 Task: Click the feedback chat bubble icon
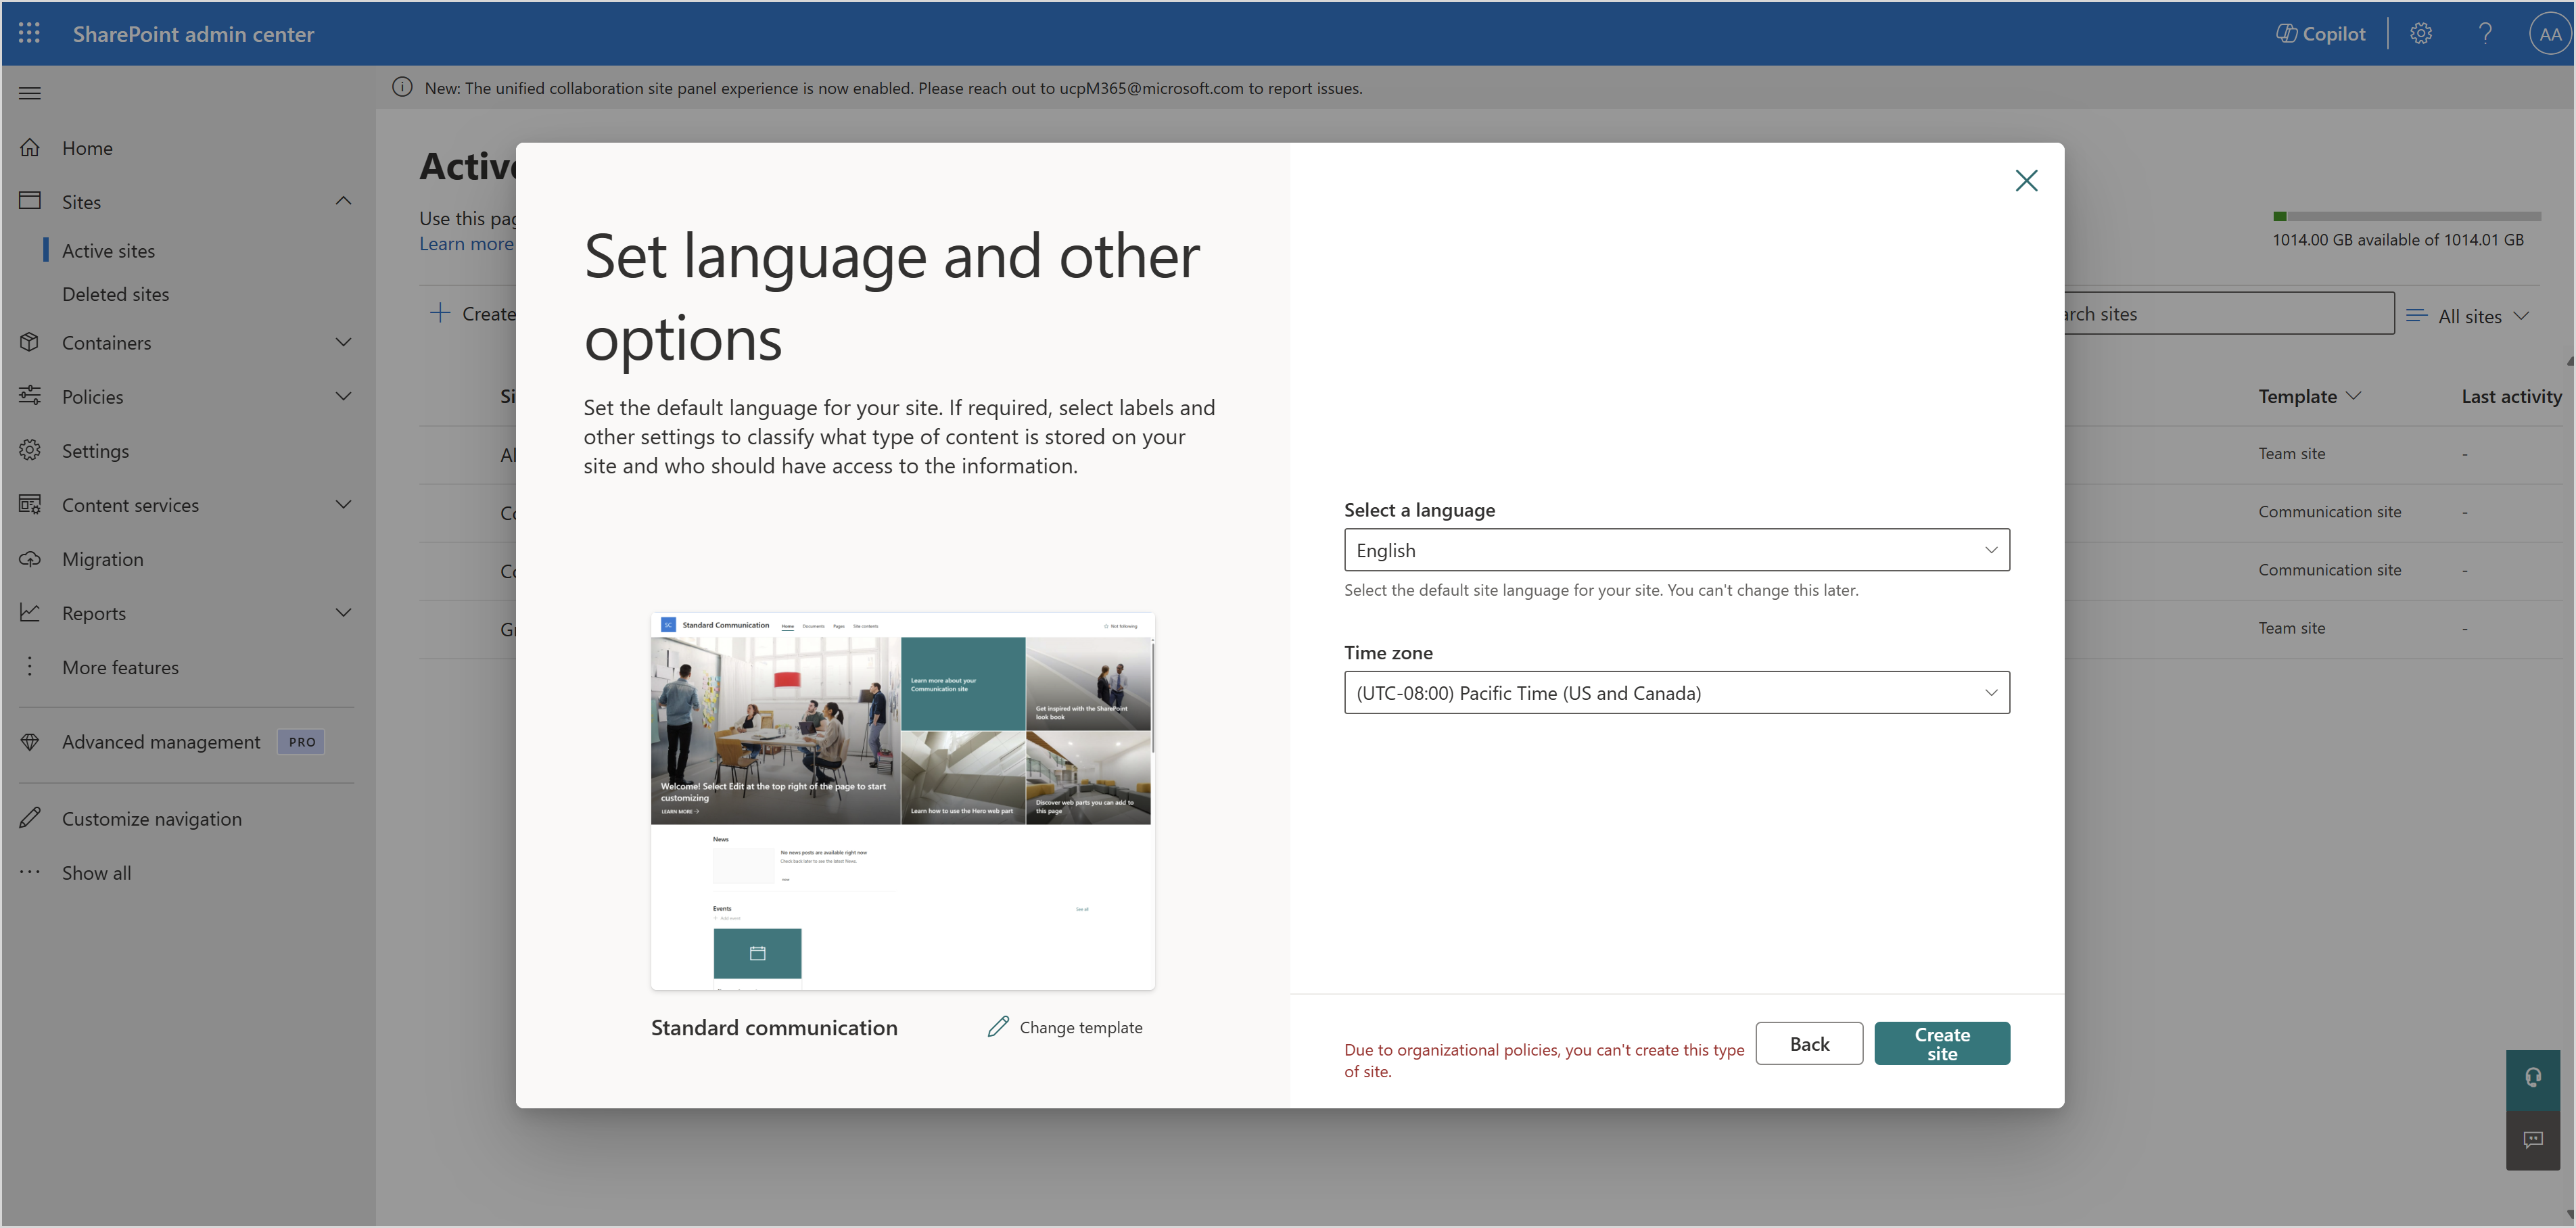coord(2532,1139)
